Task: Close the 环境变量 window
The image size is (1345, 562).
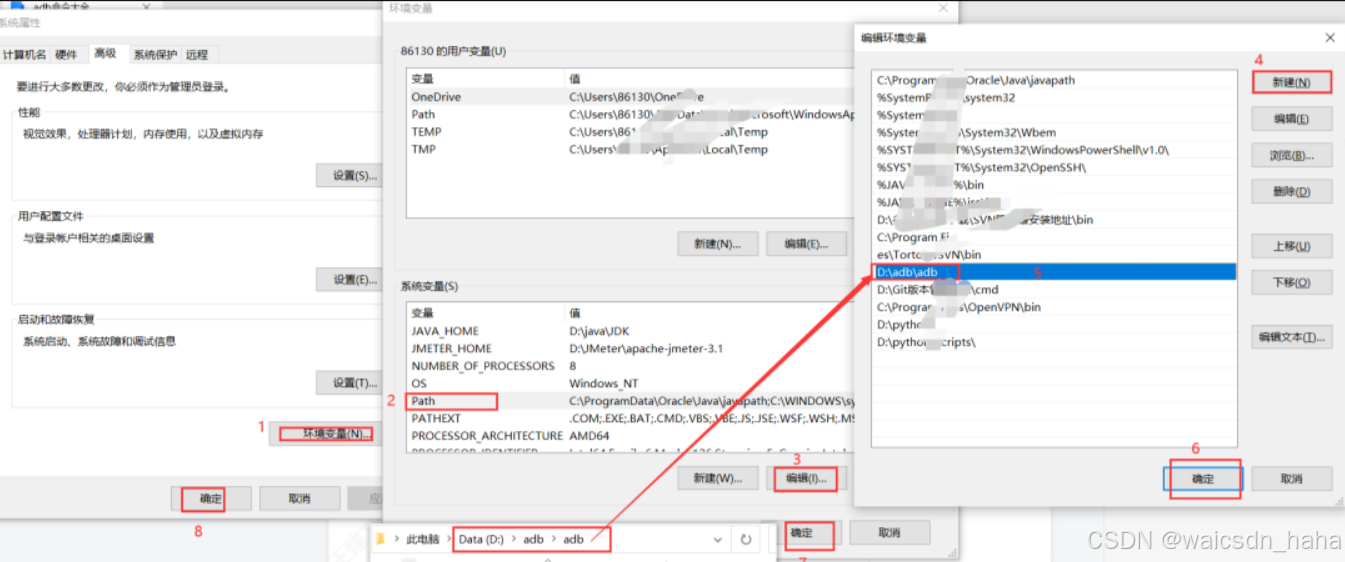Action: point(942,8)
